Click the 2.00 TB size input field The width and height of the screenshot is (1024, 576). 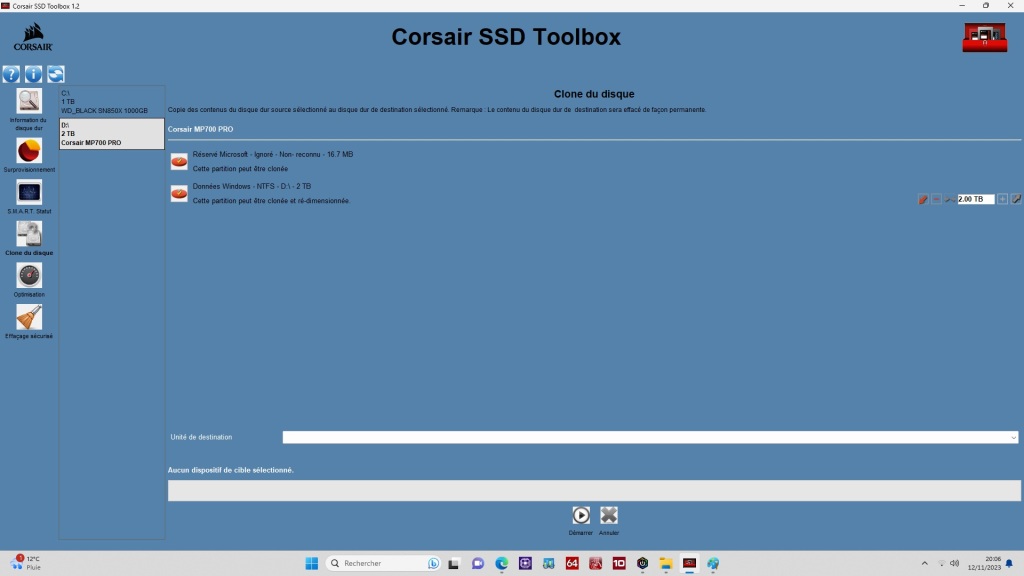tap(975, 199)
